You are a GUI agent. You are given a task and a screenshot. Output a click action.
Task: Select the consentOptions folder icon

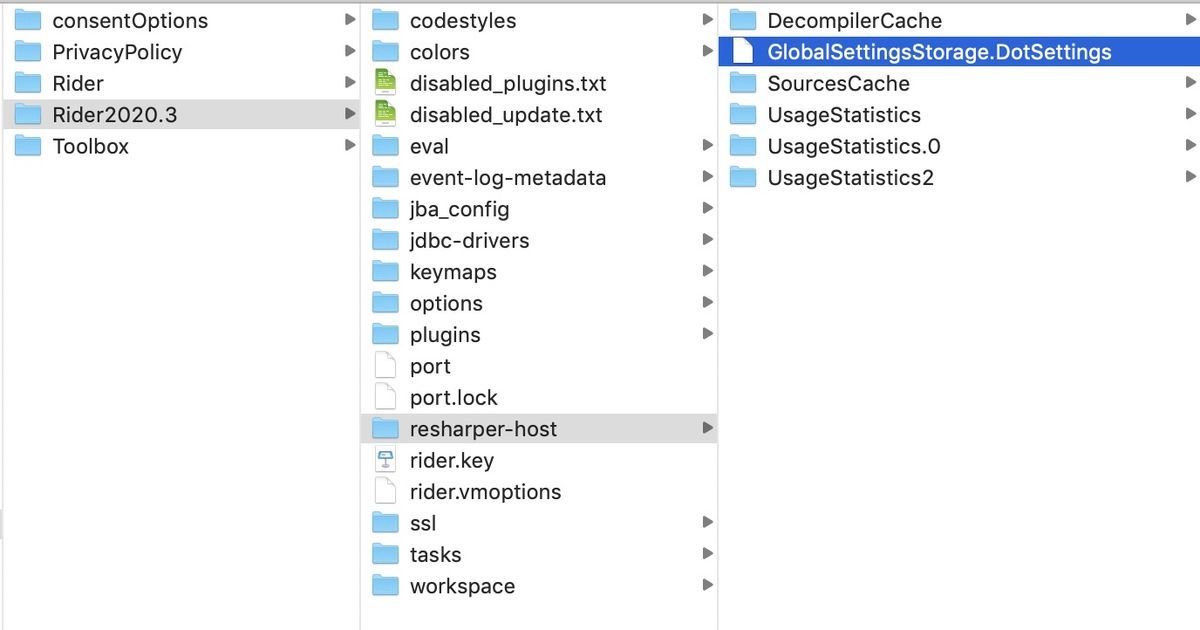(27, 20)
